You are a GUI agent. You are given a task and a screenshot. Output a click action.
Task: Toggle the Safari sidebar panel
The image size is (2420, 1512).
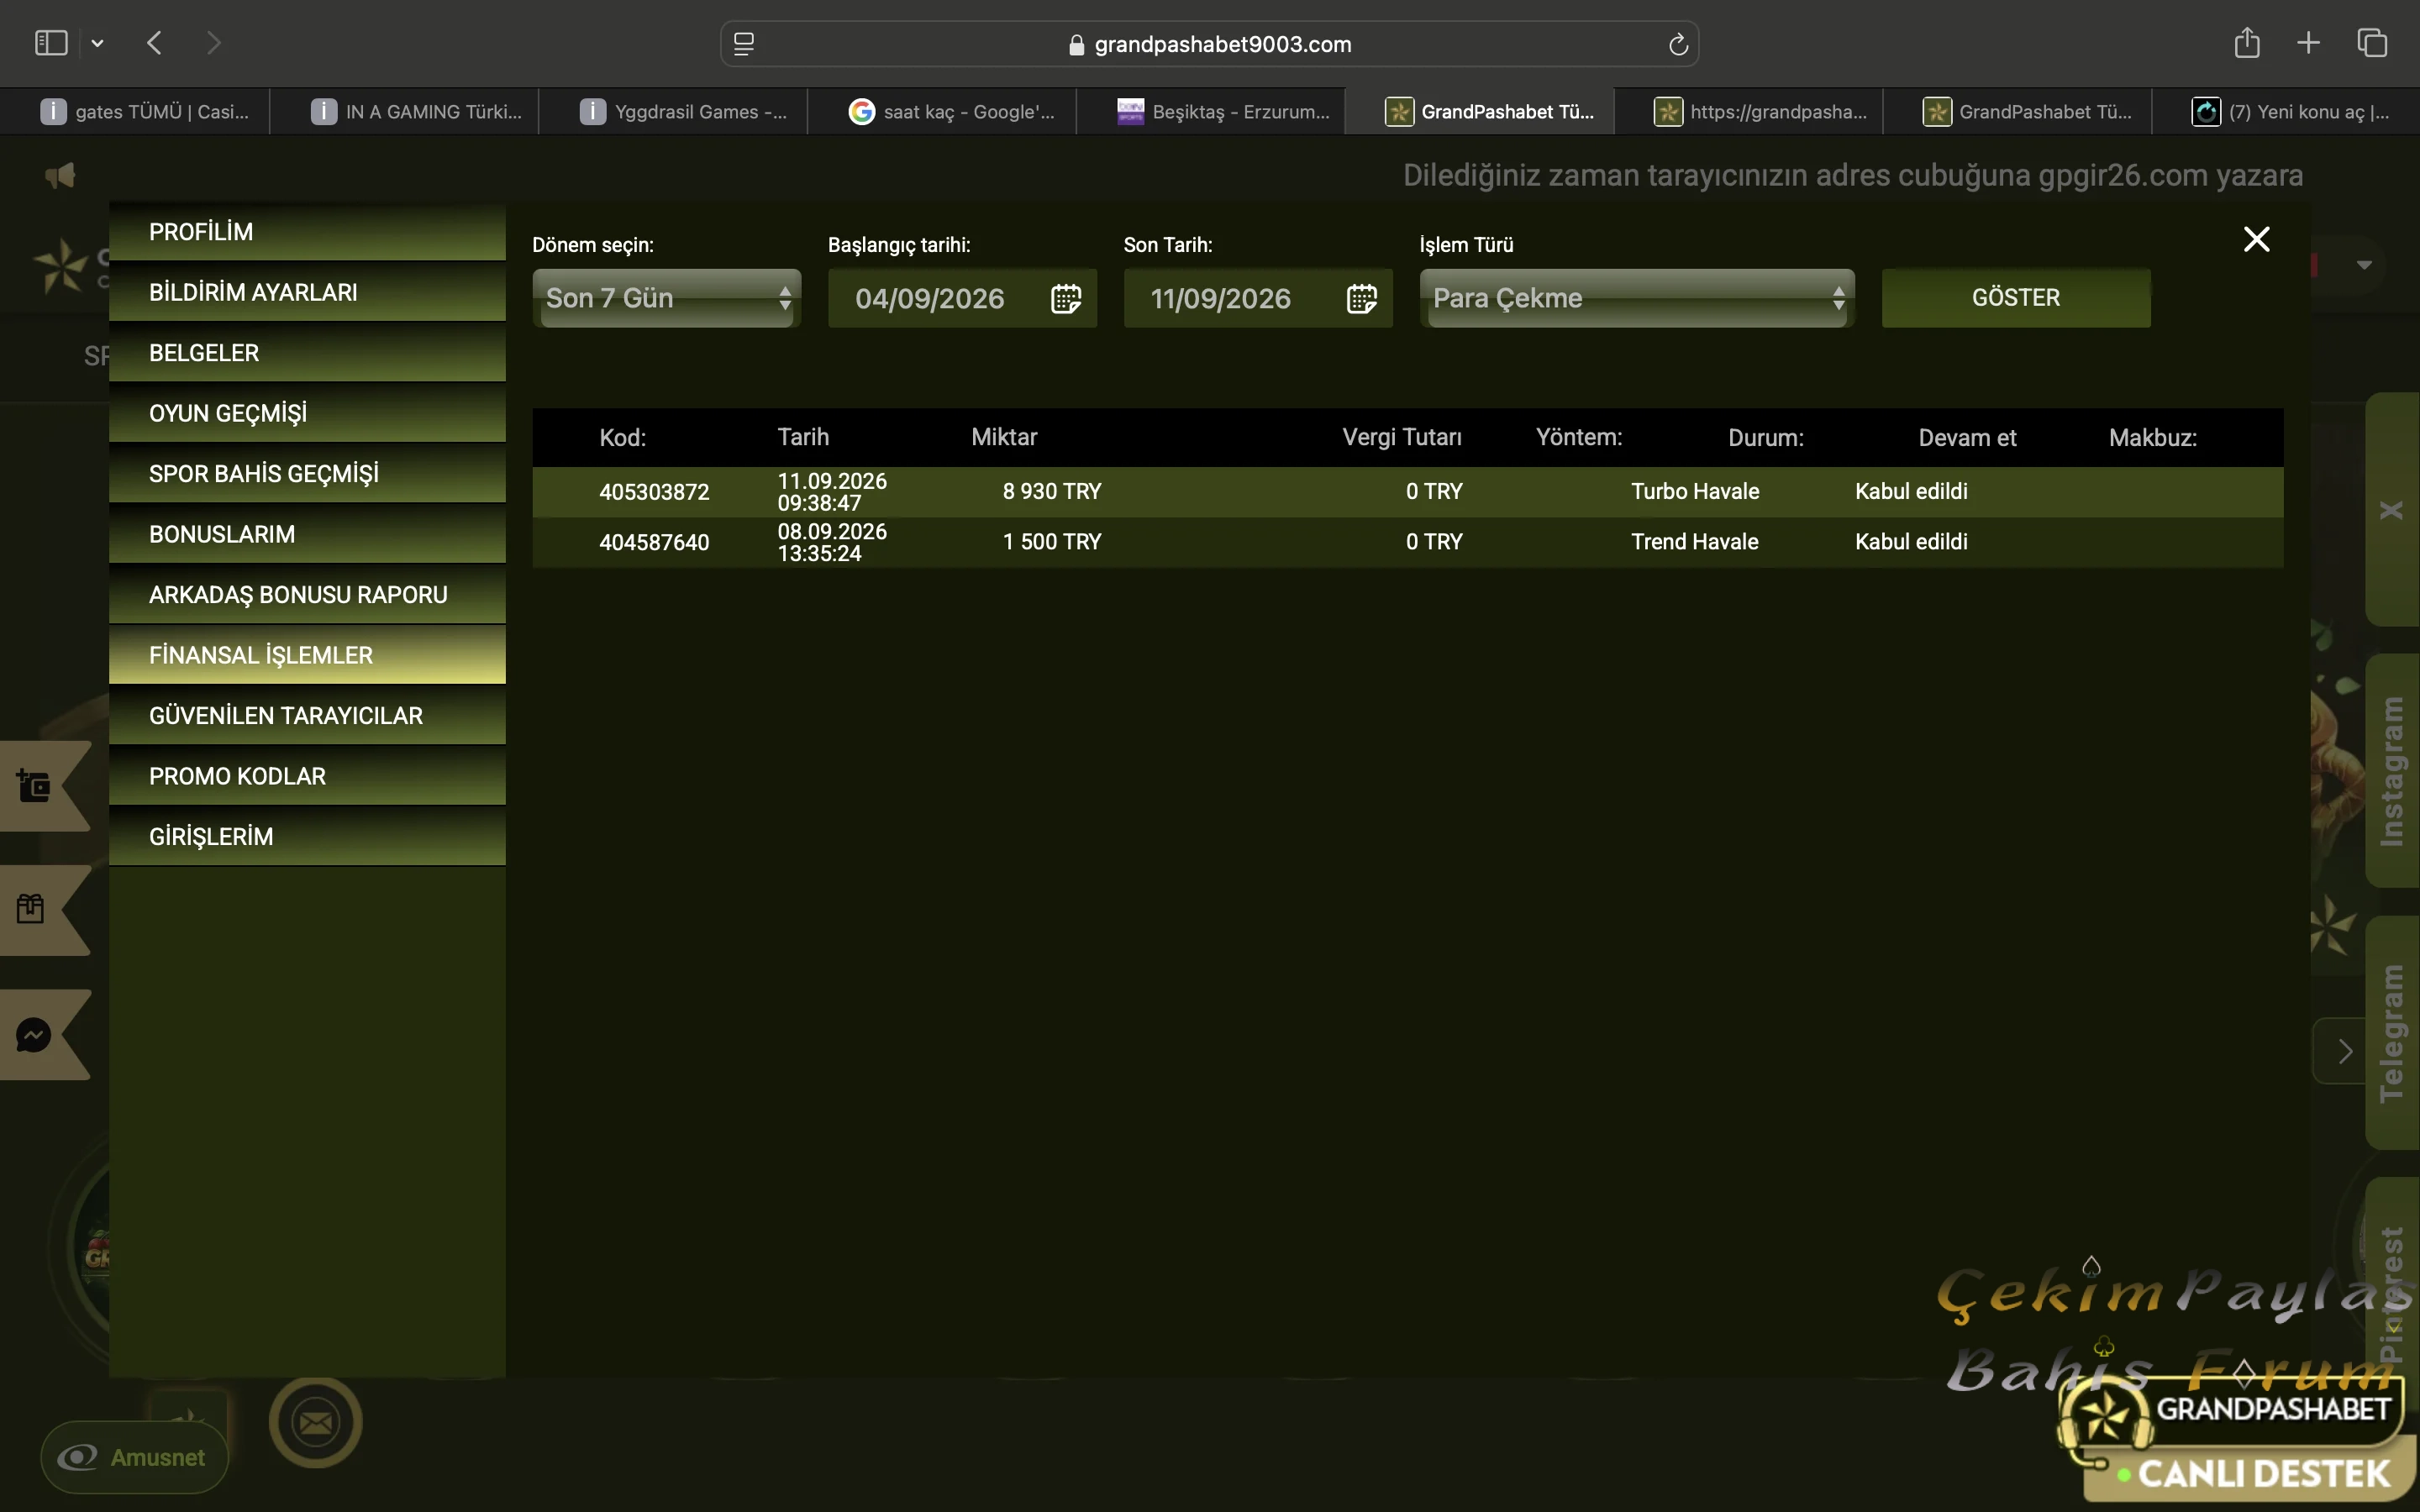click(51, 43)
